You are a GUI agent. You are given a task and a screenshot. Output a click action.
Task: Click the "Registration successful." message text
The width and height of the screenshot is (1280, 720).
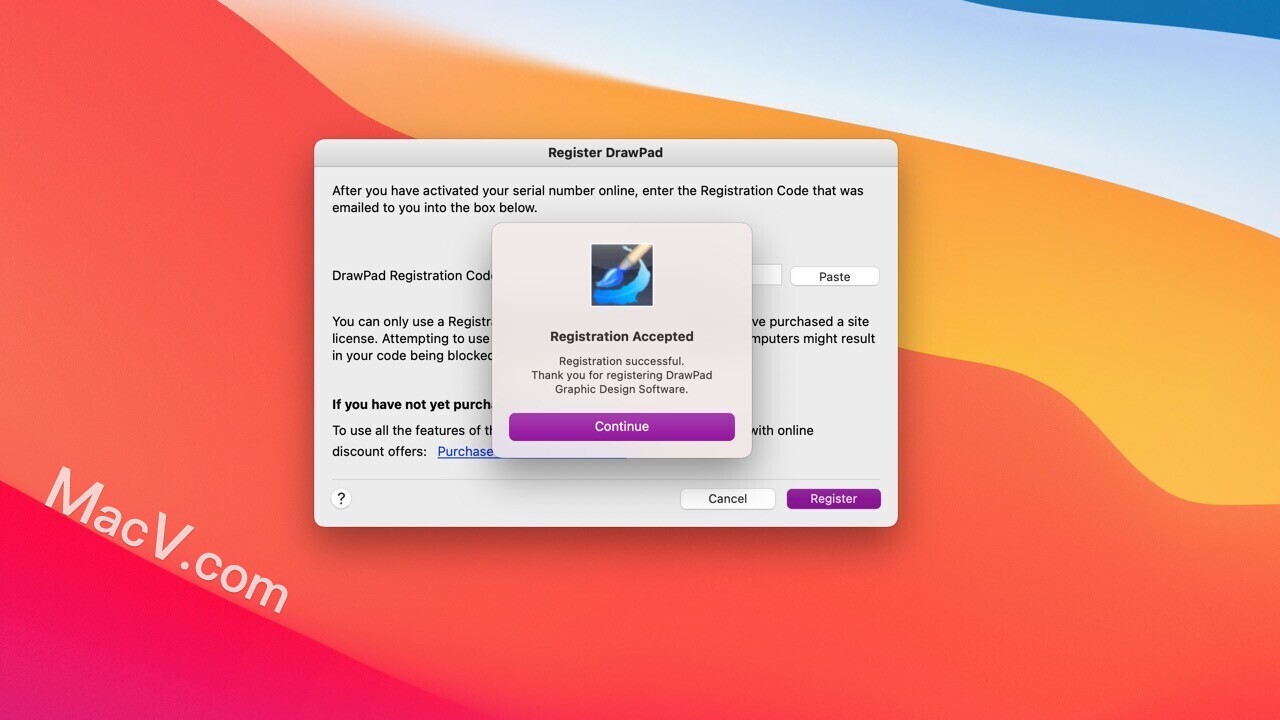pyautogui.click(x=622, y=361)
